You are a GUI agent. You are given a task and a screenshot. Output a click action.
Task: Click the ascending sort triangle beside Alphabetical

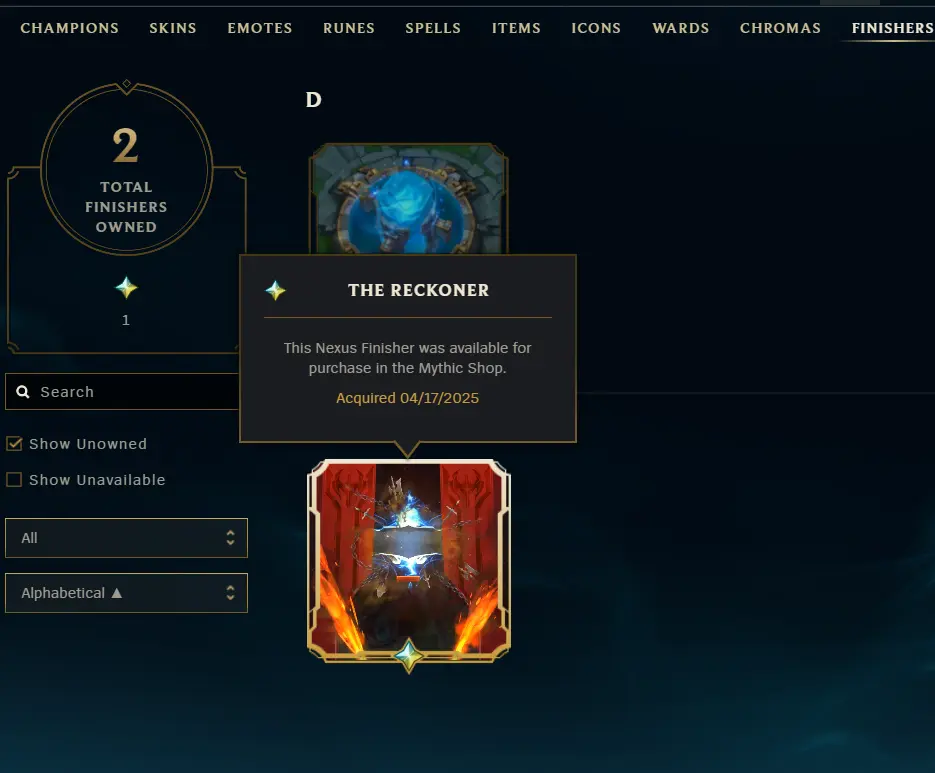(117, 593)
